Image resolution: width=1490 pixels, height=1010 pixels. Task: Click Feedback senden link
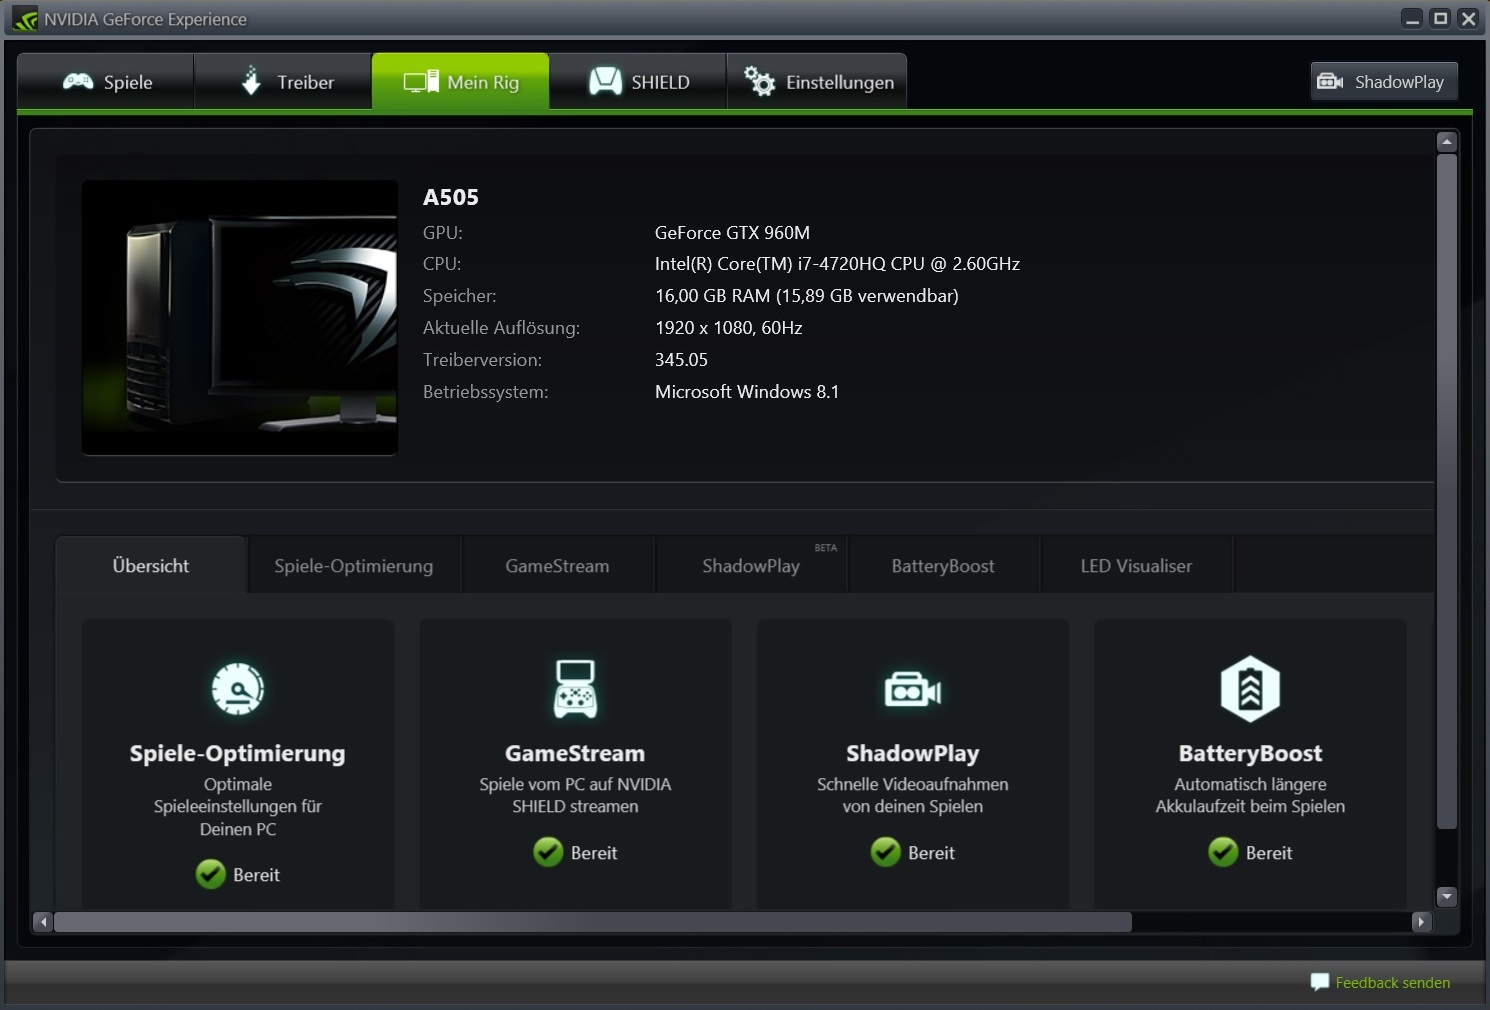(x=1393, y=983)
